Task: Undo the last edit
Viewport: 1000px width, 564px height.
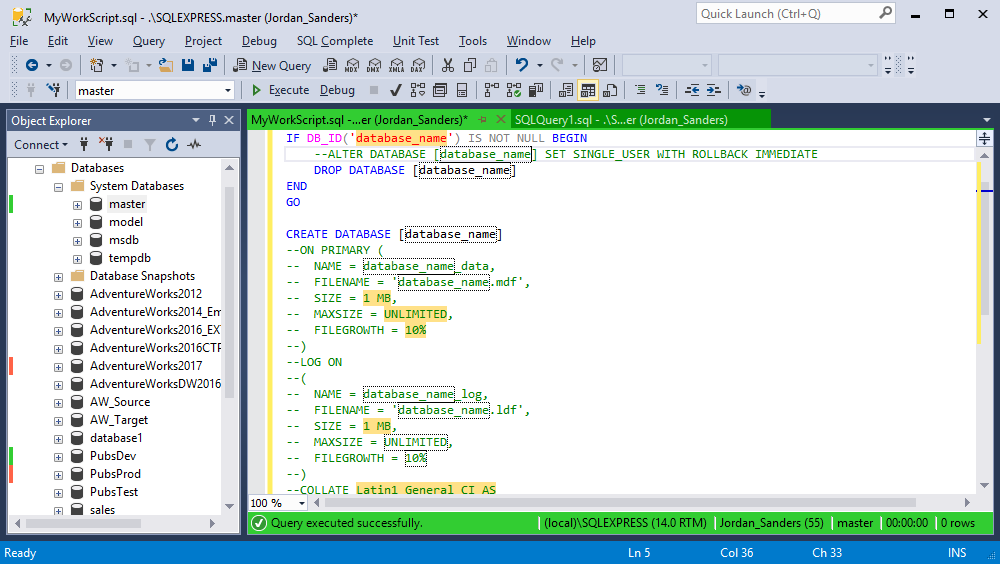Action: coord(522,65)
